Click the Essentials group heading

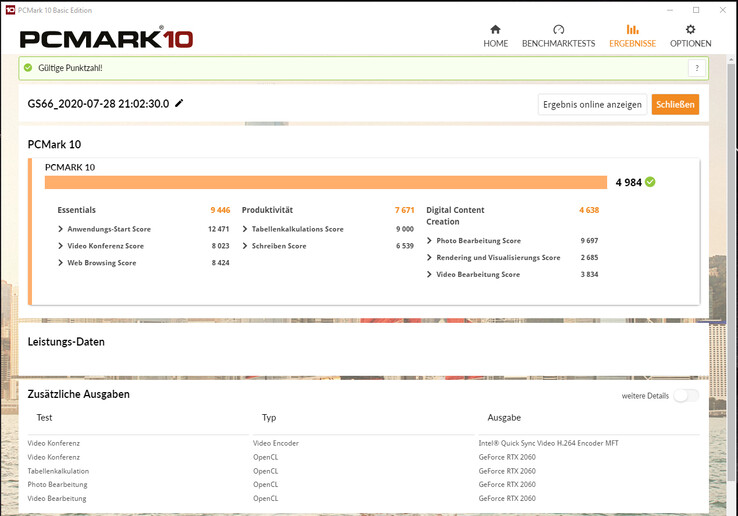(76, 210)
